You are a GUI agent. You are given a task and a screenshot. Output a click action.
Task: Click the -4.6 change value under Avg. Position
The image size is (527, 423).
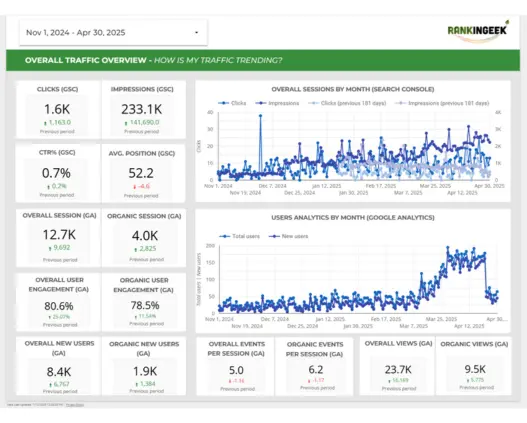click(144, 186)
